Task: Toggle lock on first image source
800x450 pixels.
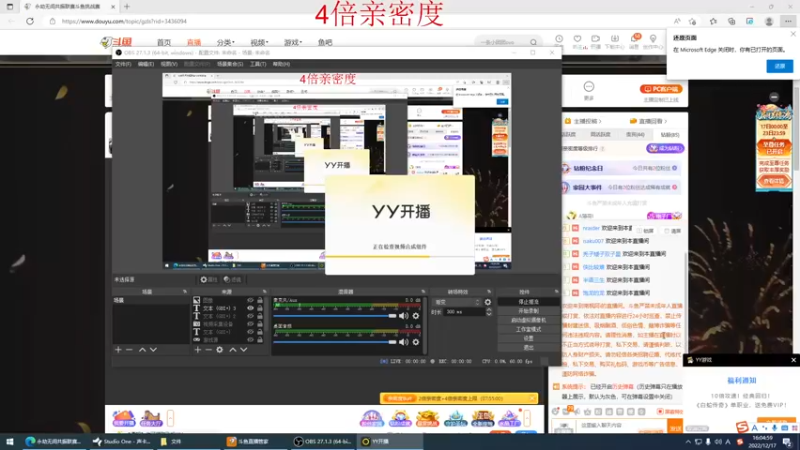Action: tap(260, 301)
